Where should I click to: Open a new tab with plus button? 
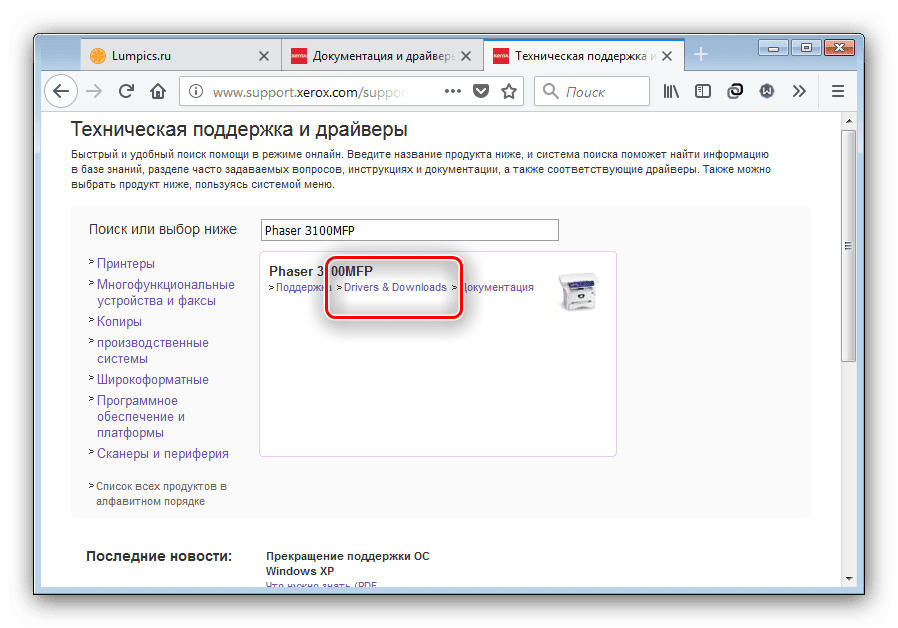[700, 54]
